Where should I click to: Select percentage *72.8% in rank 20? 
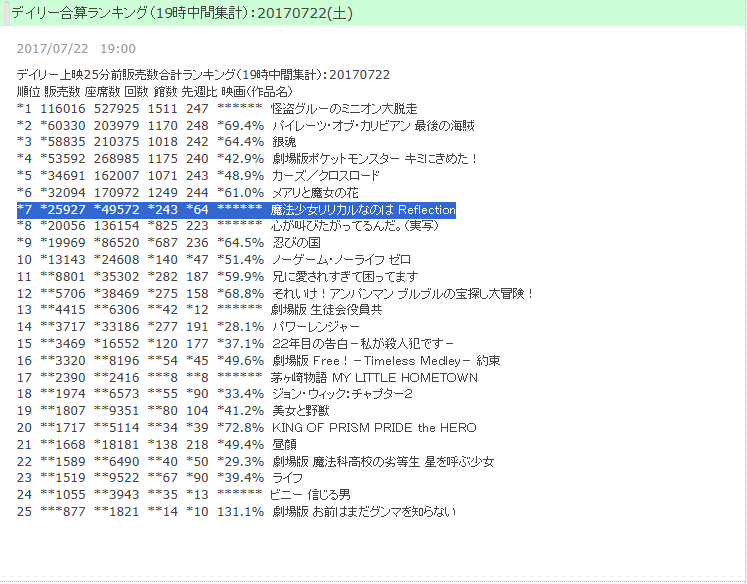point(241,428)
